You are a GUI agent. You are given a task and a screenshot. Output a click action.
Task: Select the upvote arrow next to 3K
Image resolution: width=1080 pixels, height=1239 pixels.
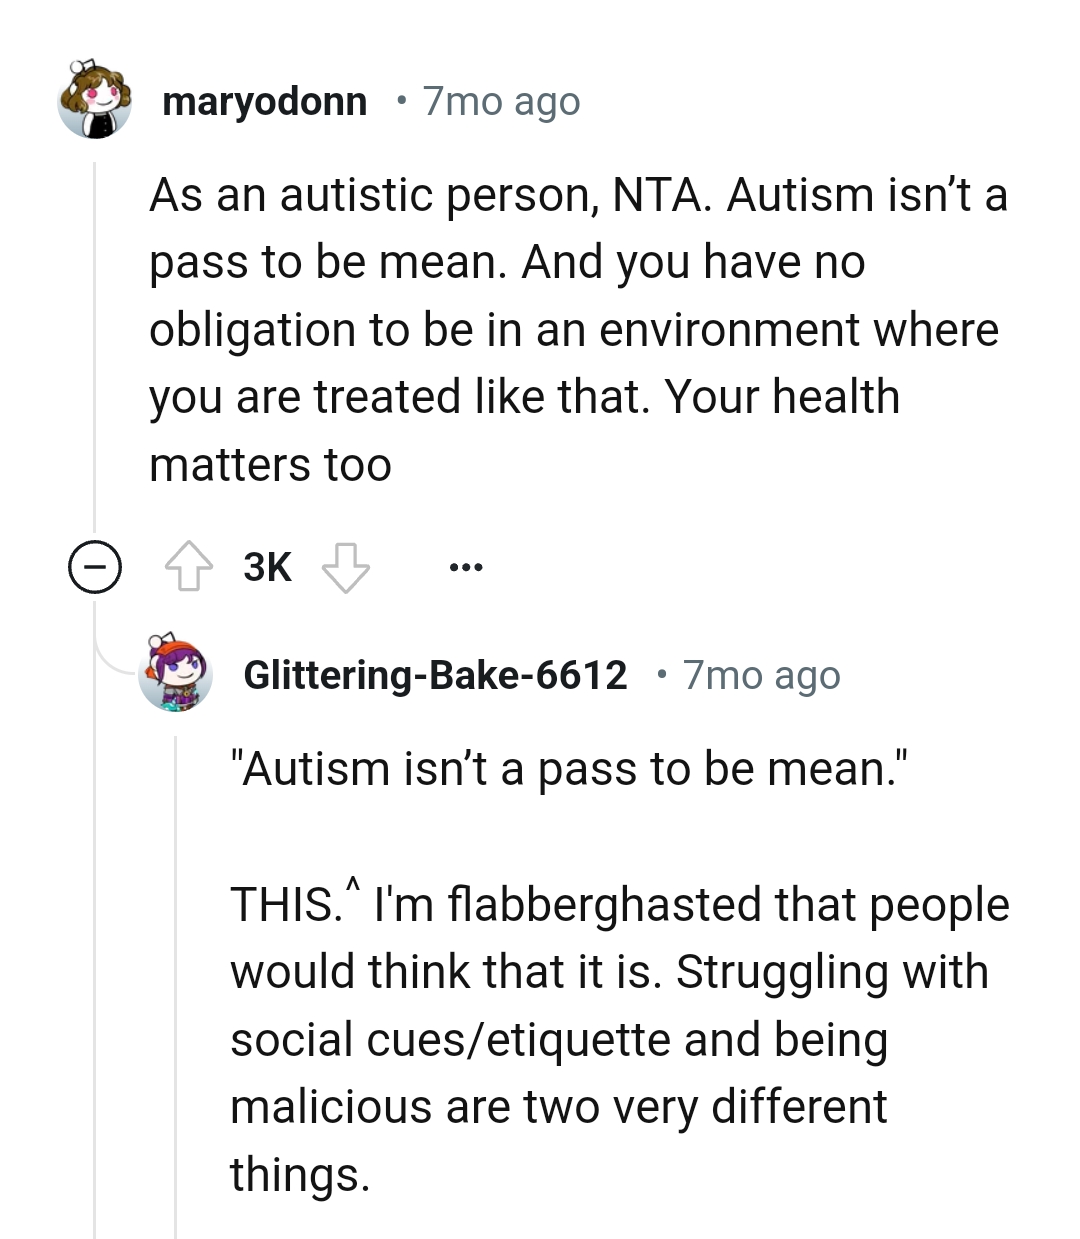click(x=190, y=566)
